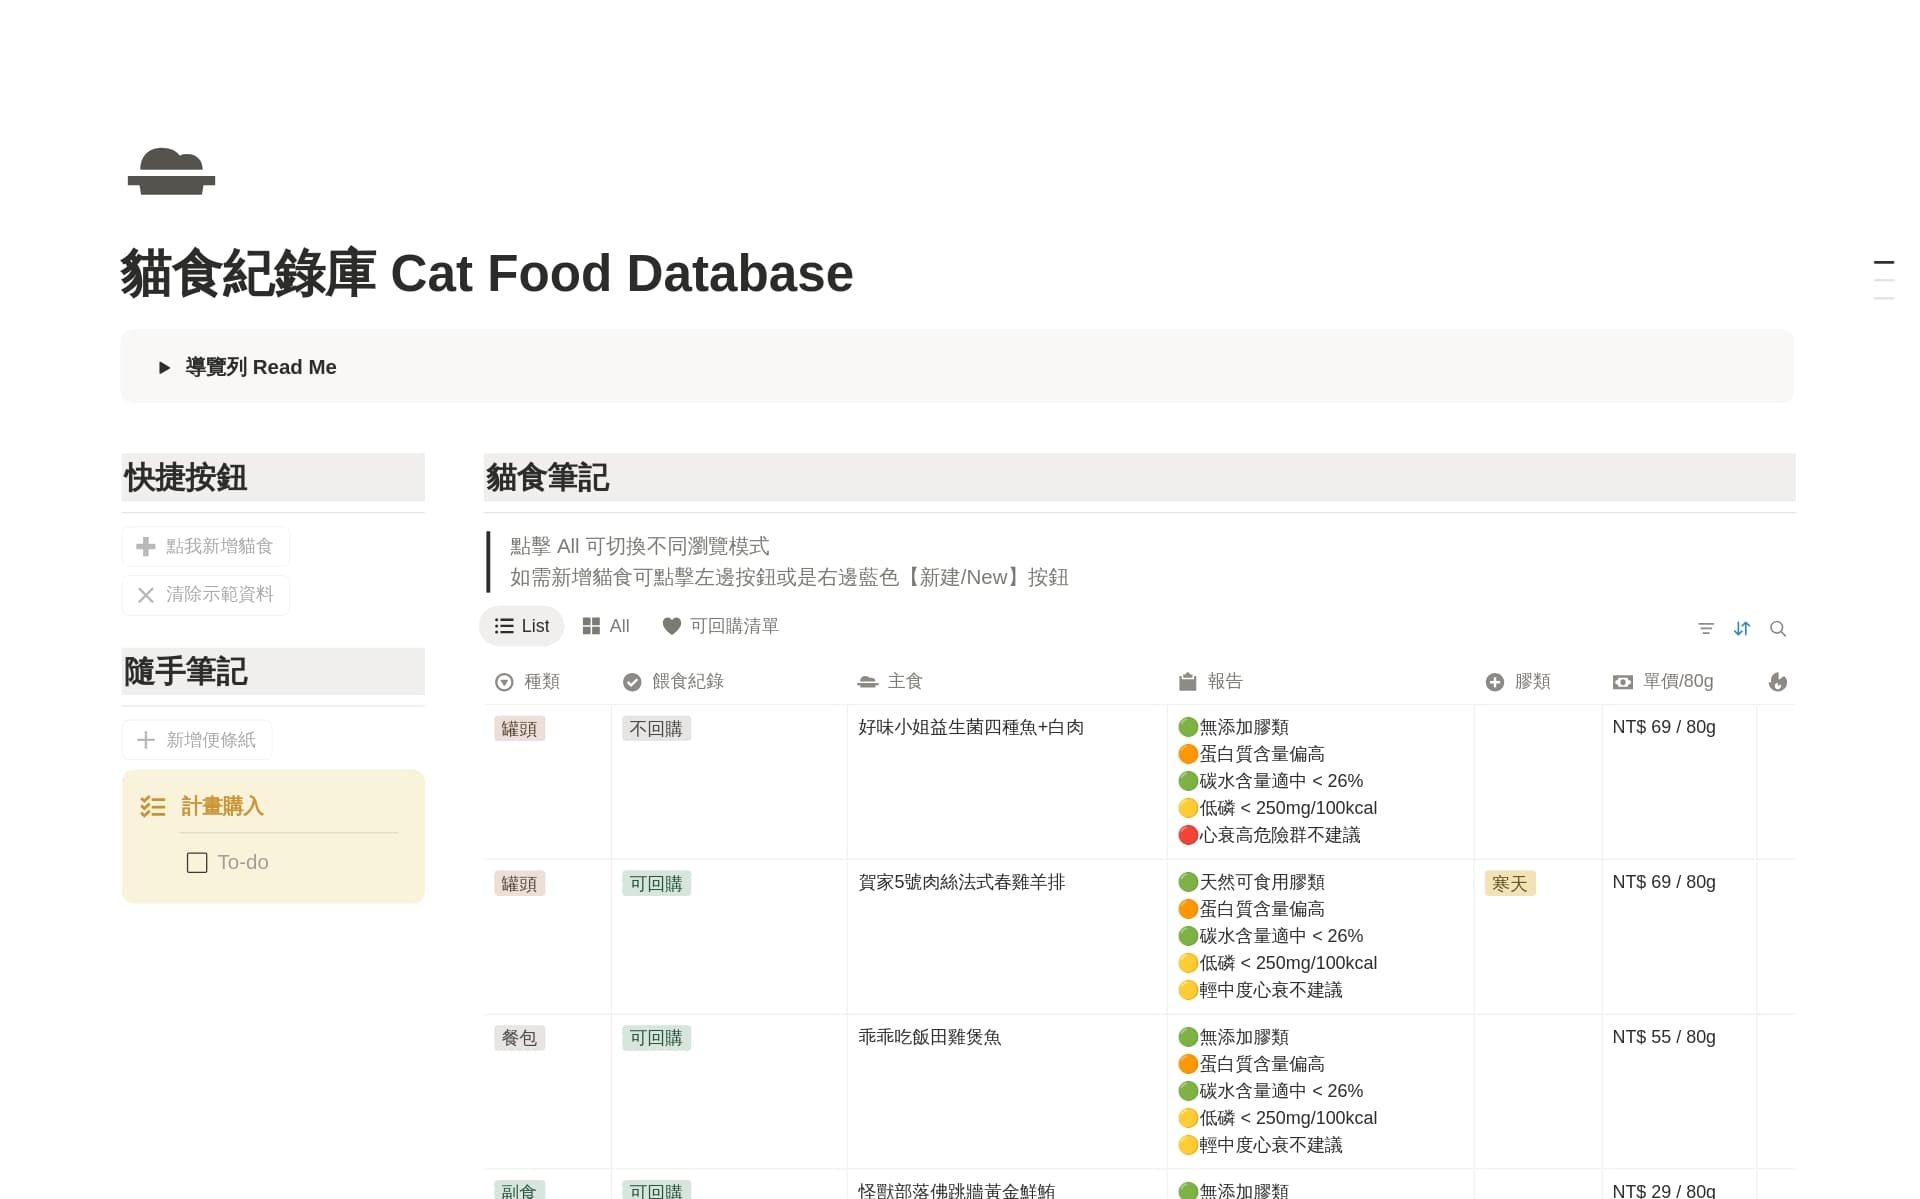Viewport: 1920px width, 1199px height.
Task: Click the cat food bowl page icon
Action: [171, 171]
